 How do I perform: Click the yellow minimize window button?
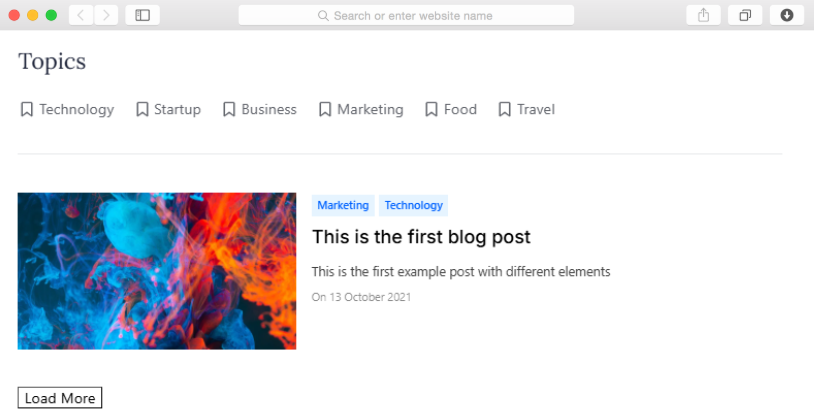pos(33,15)
